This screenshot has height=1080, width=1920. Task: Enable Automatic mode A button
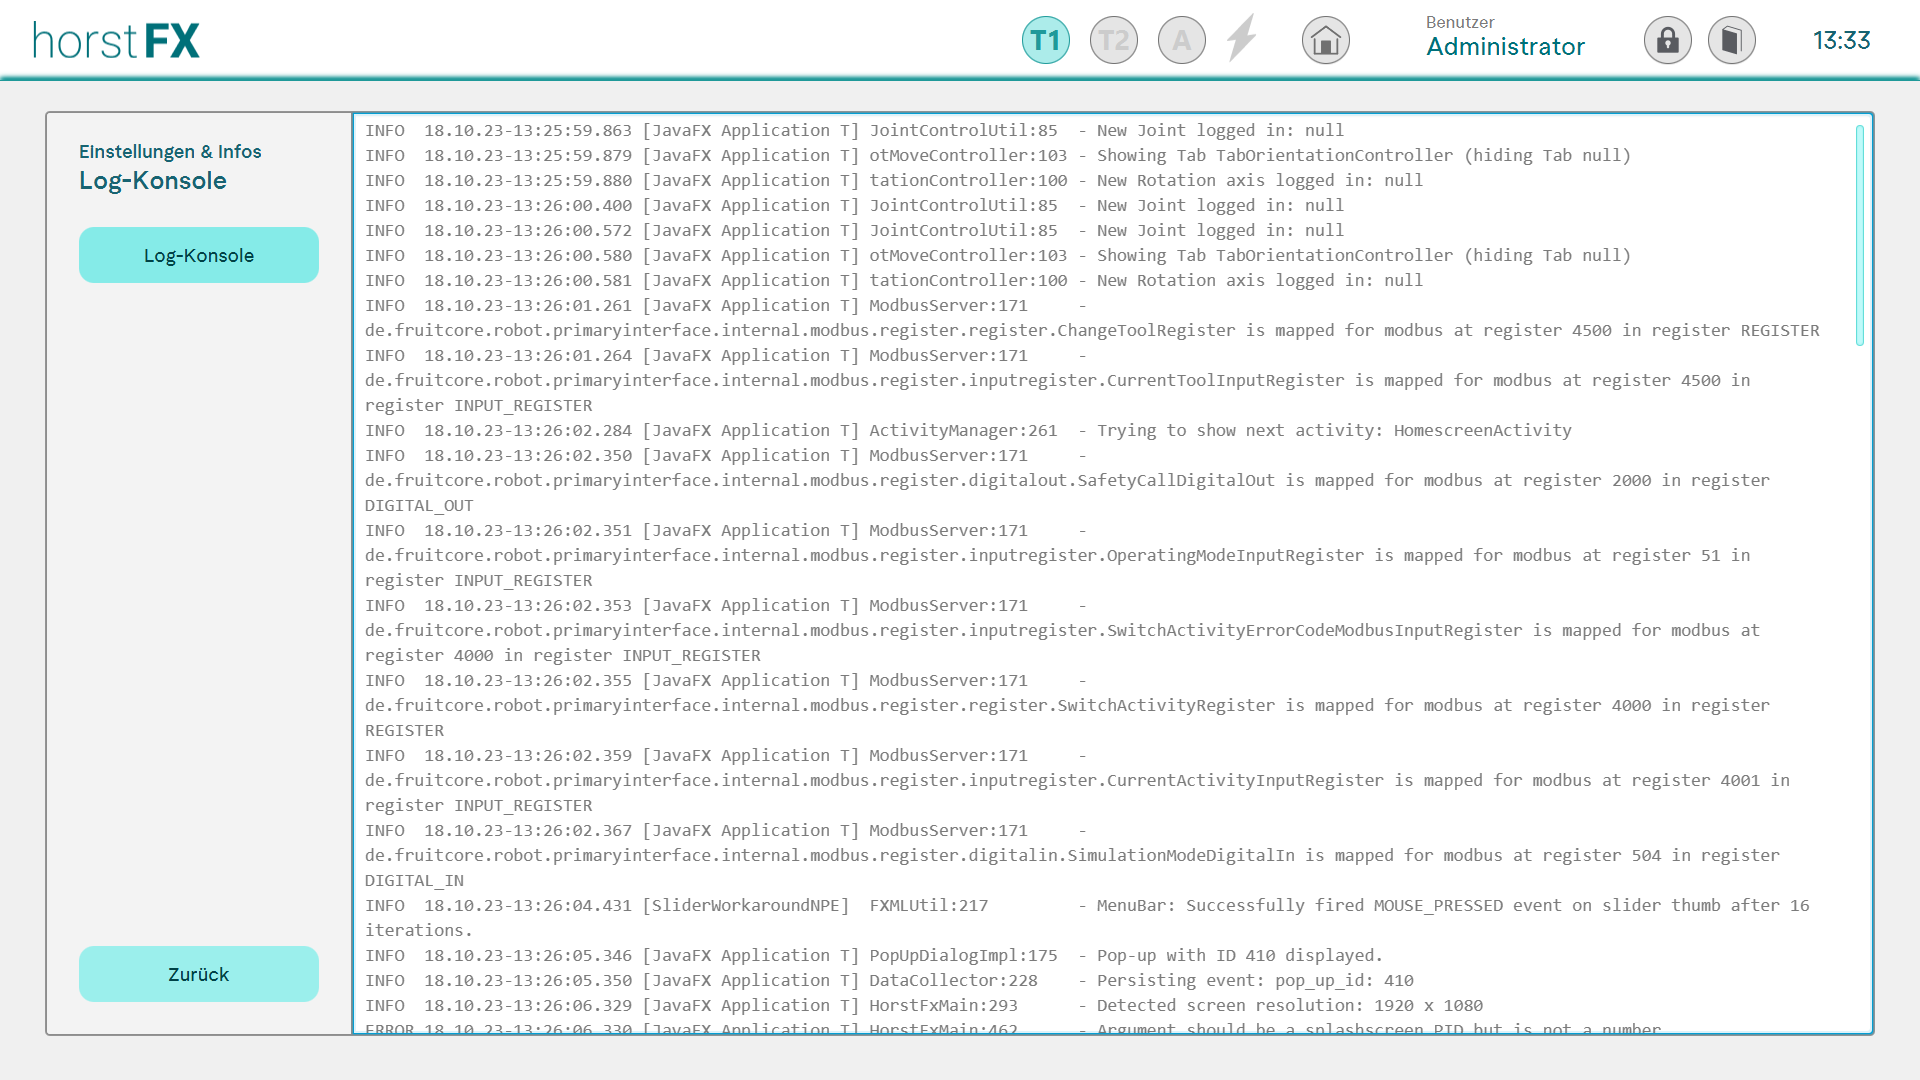click(x=1181, y=41)
